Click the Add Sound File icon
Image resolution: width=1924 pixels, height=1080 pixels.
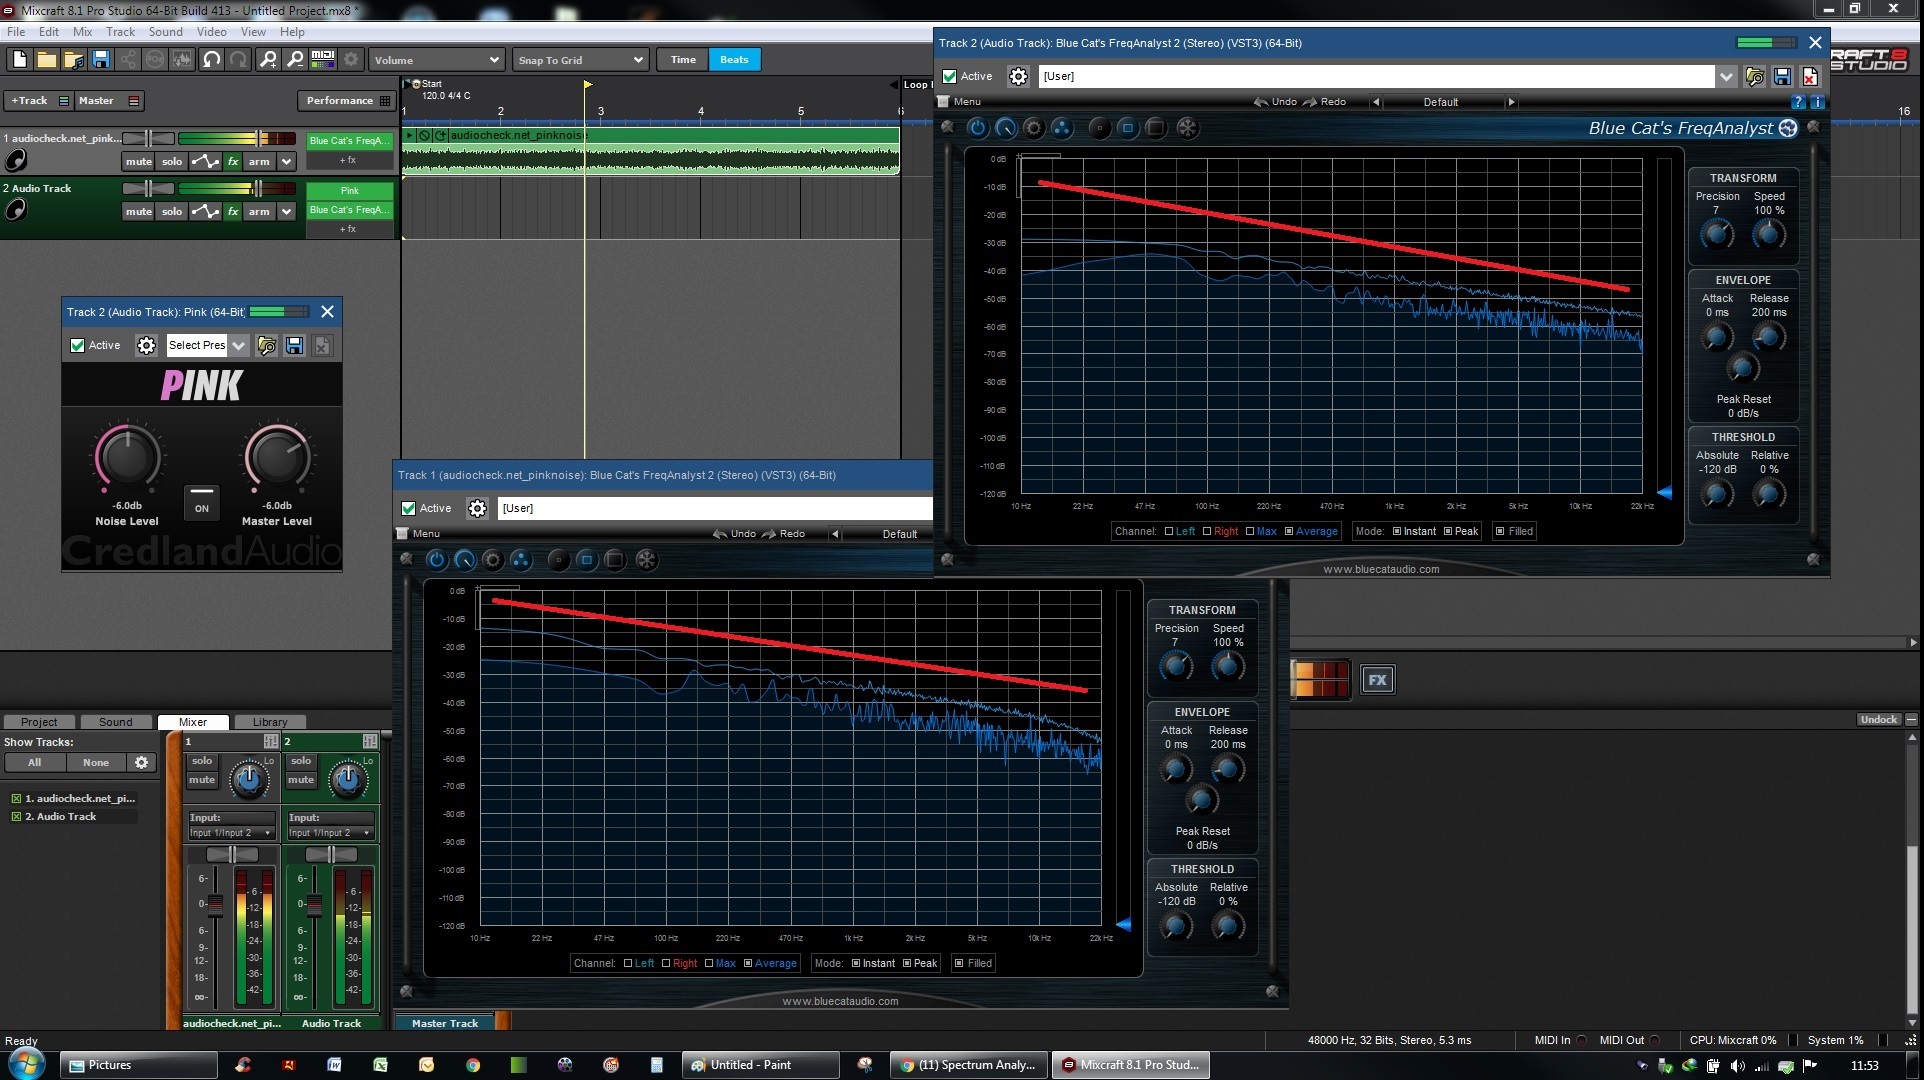click(x=73, y=60)
